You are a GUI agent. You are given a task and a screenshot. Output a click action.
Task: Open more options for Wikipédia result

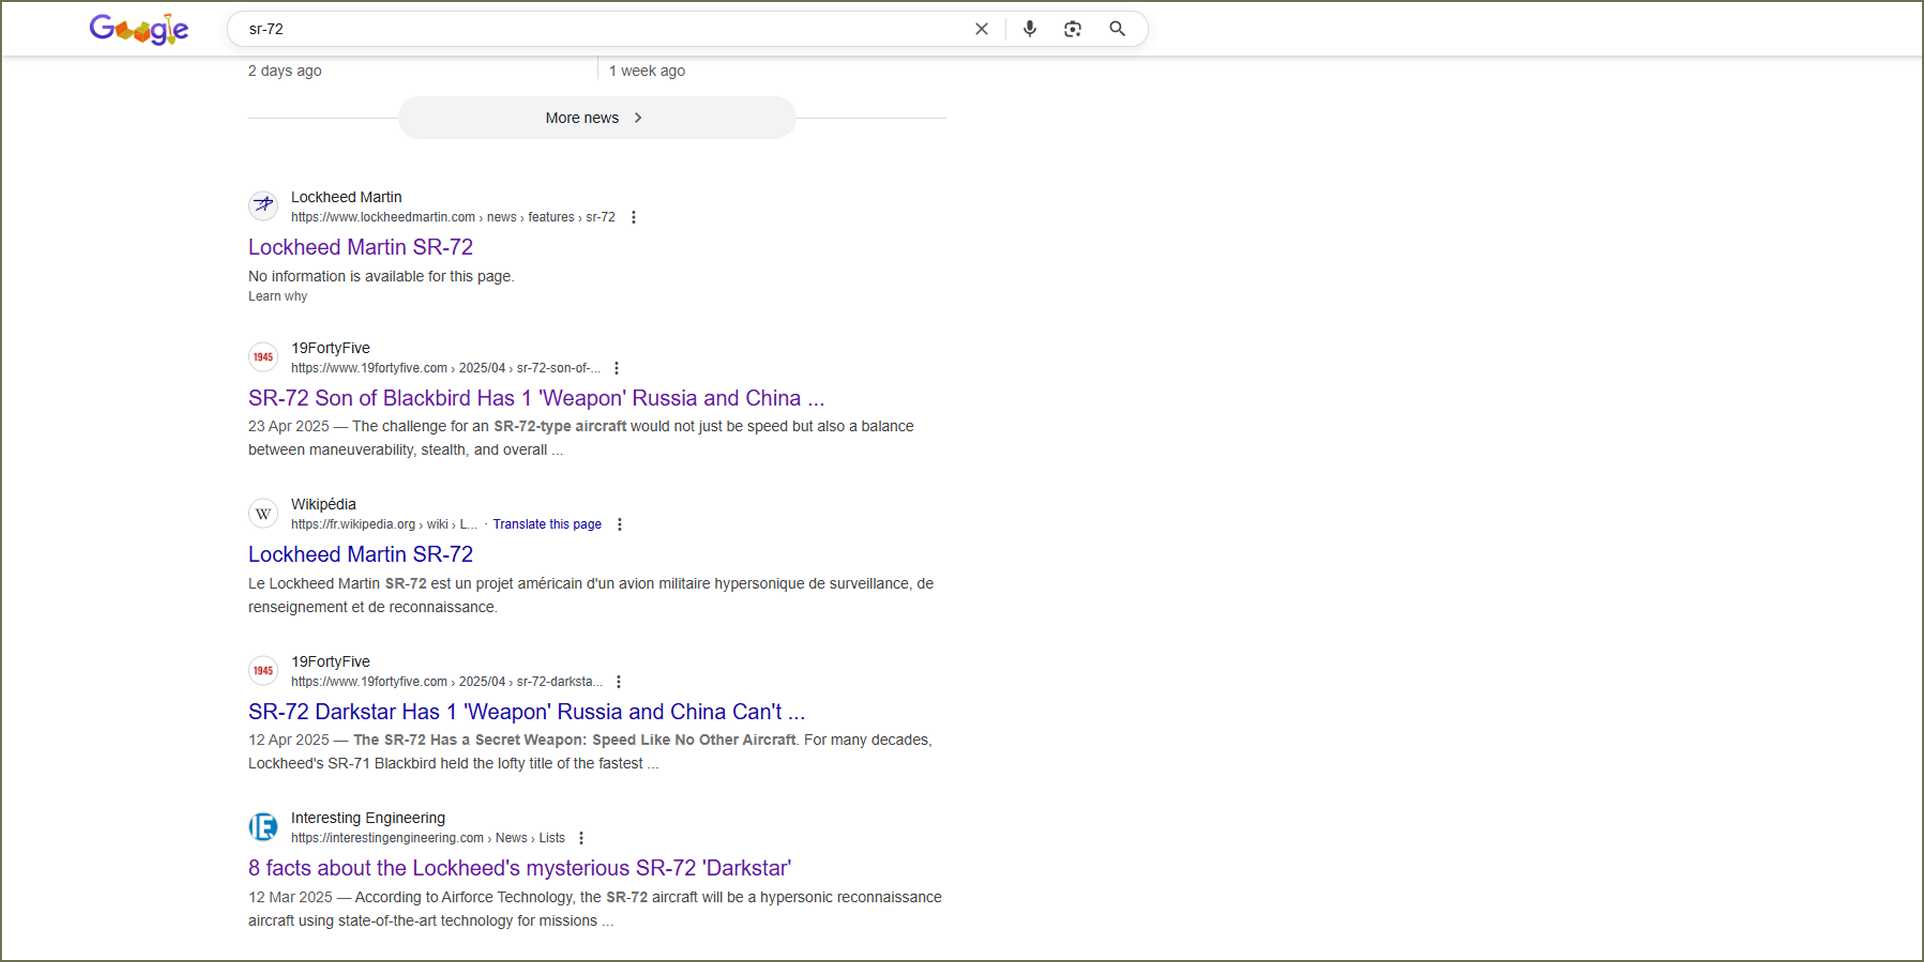pyautogui.click(x=619, y=525)
